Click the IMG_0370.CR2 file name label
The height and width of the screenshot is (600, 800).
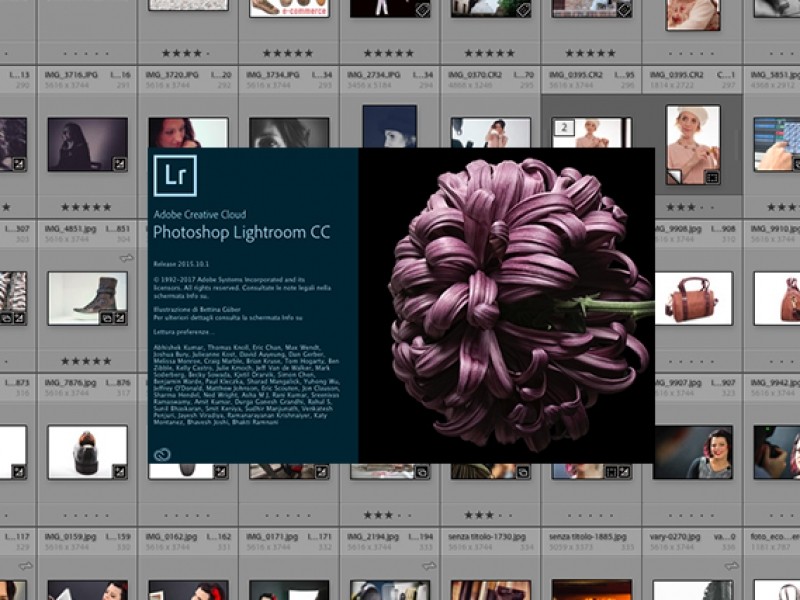click(x=475, y=75)
